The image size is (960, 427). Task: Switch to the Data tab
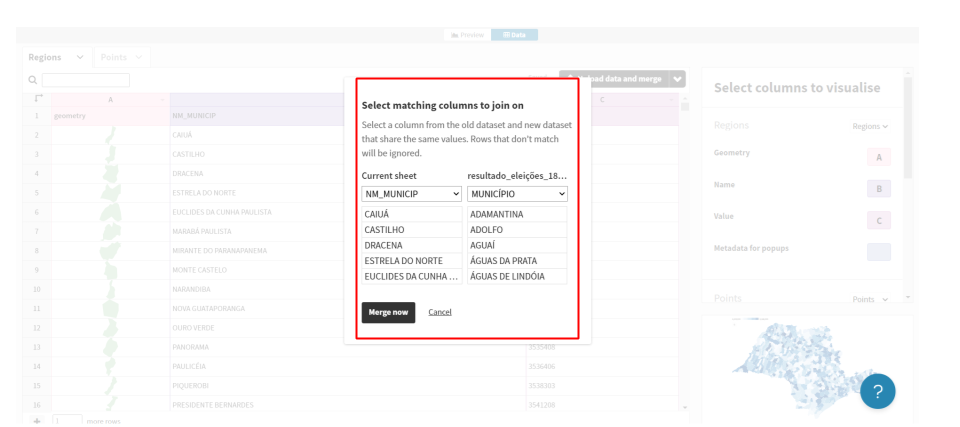click(515, 35)
